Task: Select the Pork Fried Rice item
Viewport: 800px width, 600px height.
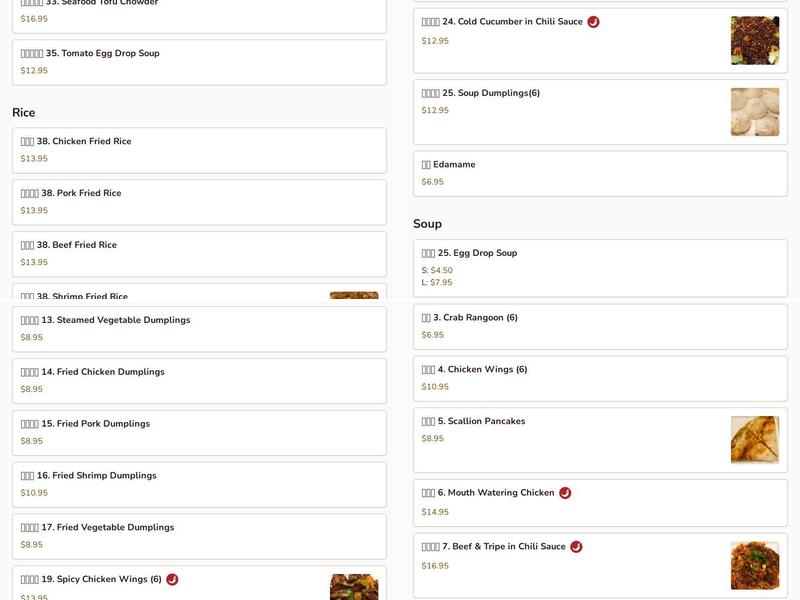Action: (x=199, y=202)
